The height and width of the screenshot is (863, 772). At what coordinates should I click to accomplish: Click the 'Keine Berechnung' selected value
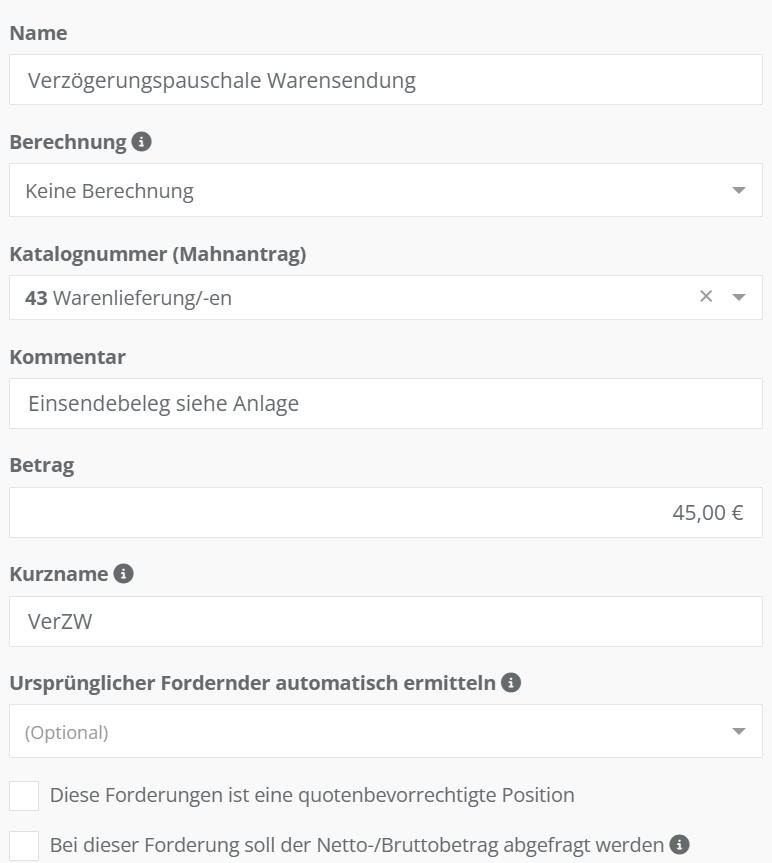[109, 190]
